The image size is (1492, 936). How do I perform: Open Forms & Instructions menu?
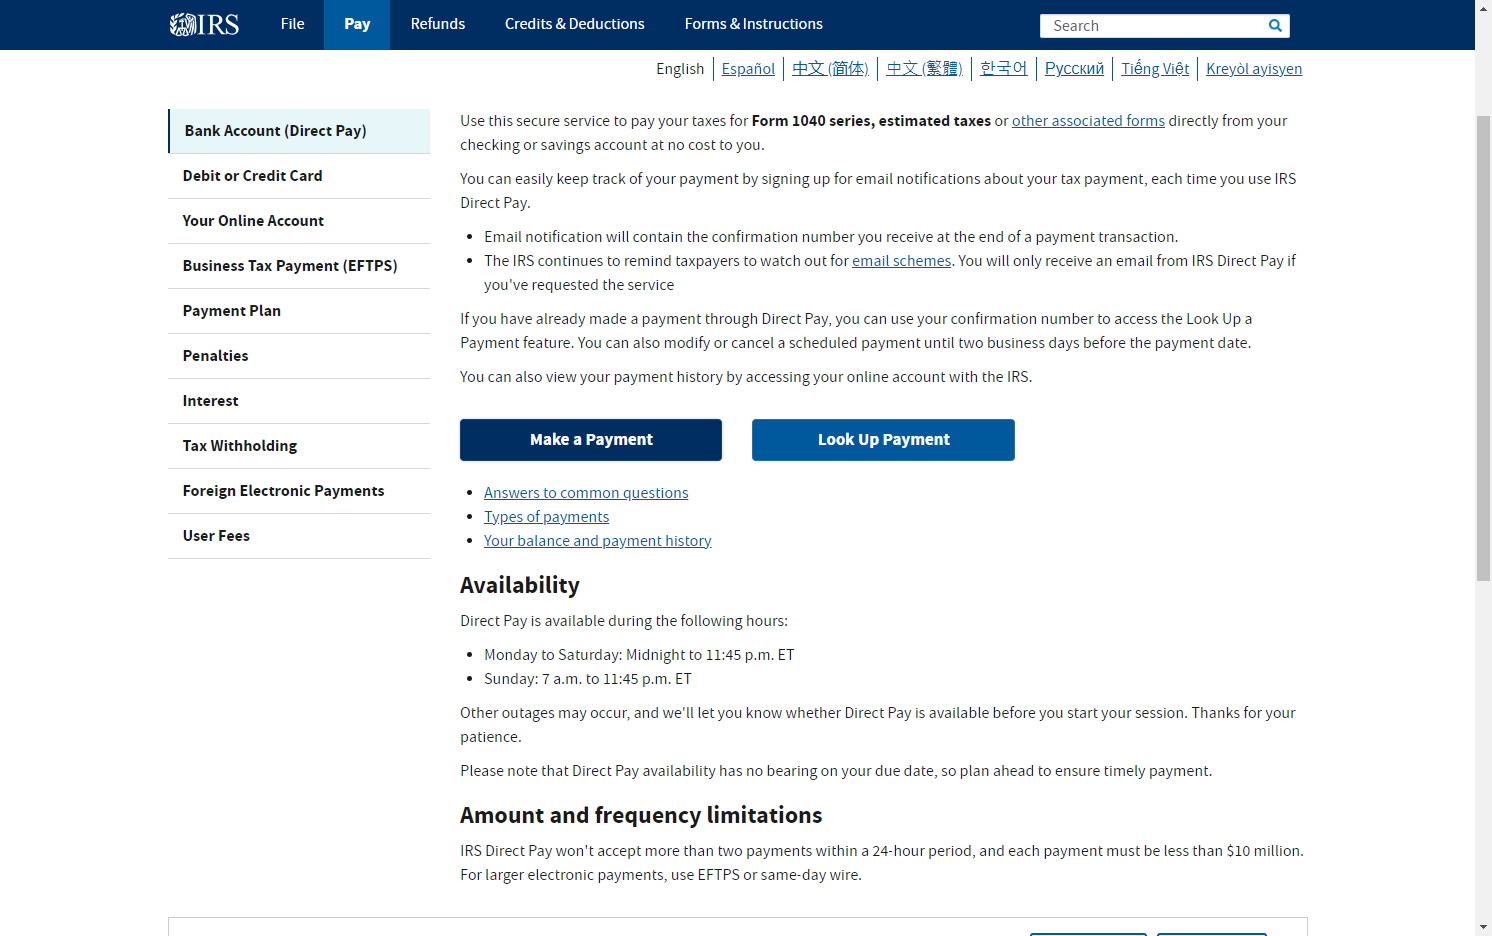754,24
